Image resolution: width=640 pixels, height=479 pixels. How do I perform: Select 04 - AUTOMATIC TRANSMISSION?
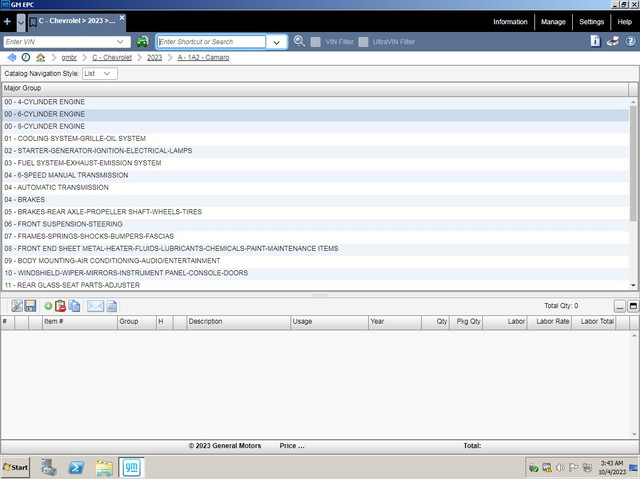(315, 188)
